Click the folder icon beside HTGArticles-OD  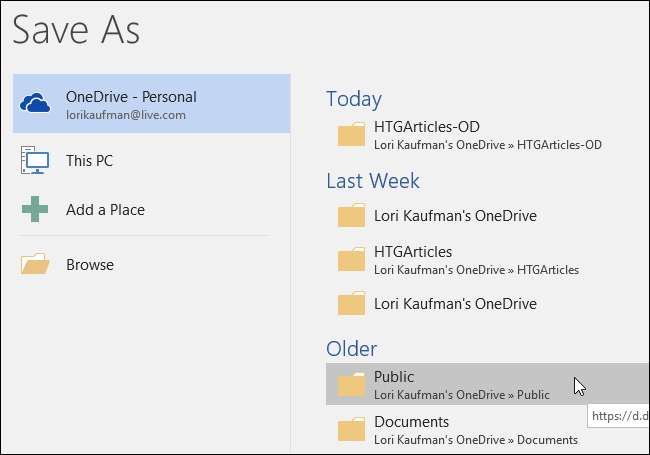[351, 135]
